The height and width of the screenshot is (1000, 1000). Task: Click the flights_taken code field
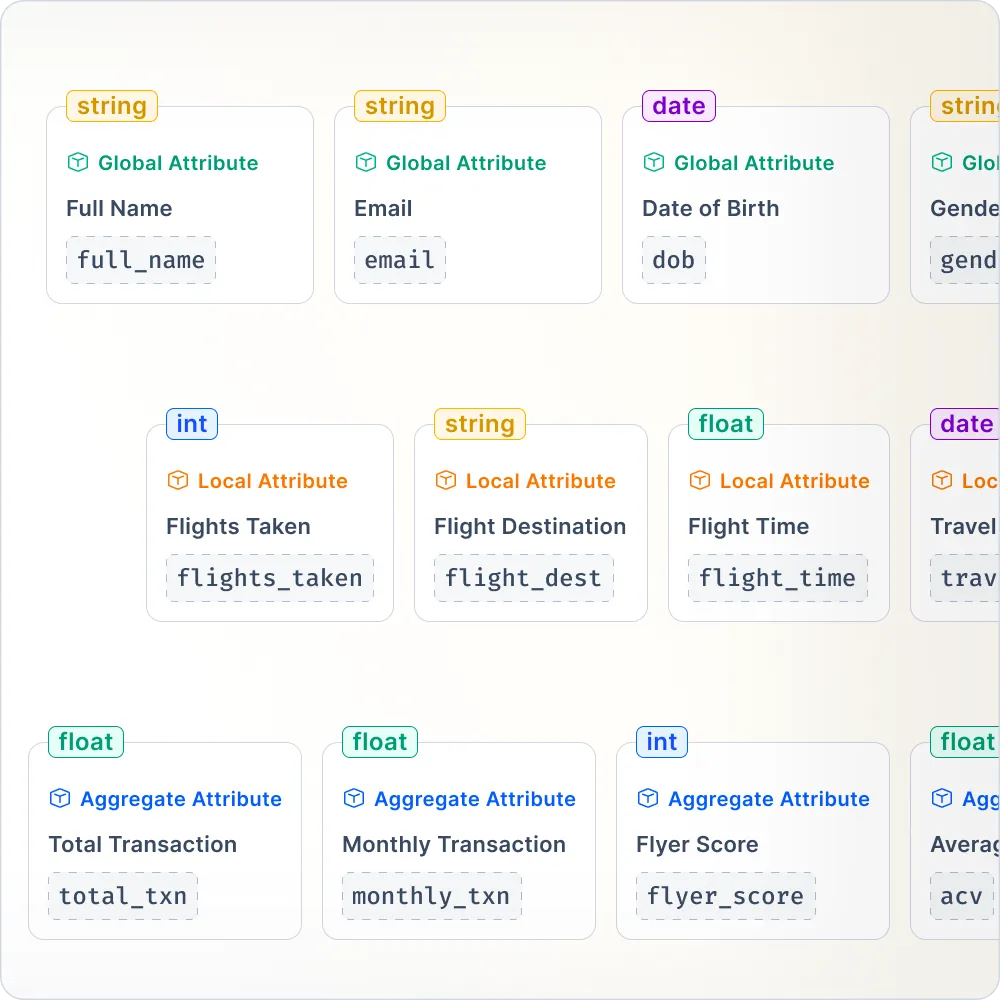pyautogui.click(x=269, y=578)
